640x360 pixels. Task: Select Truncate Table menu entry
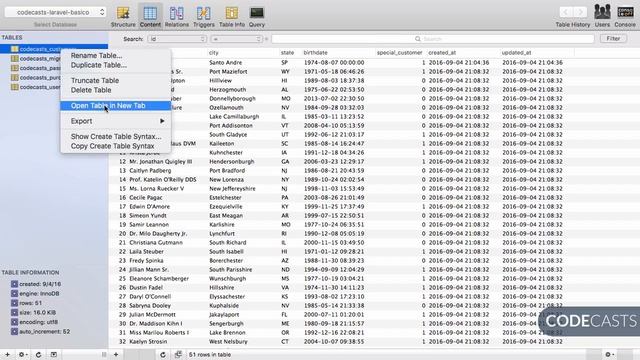pos(95,80)
